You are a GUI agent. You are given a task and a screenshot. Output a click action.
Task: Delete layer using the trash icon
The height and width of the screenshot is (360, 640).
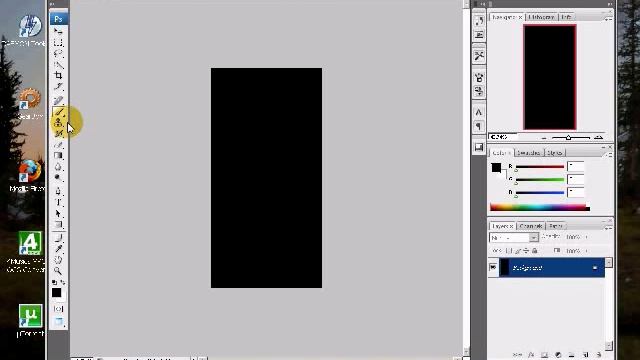click(599, 355)
